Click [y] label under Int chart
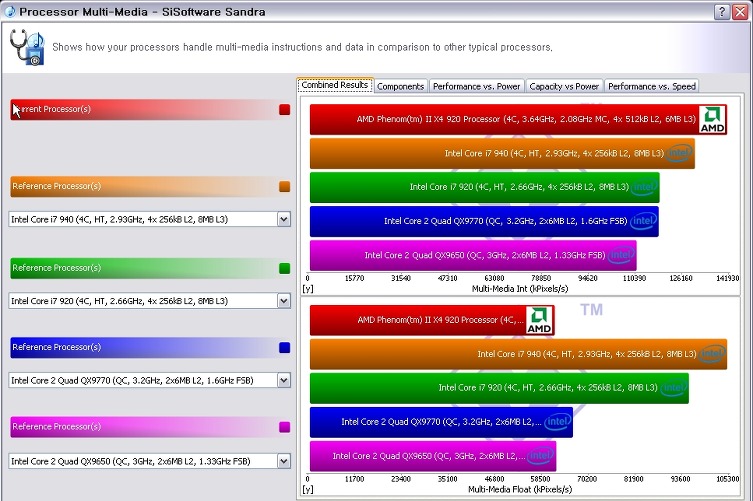753x501 pixels. (x=307, y=289)
